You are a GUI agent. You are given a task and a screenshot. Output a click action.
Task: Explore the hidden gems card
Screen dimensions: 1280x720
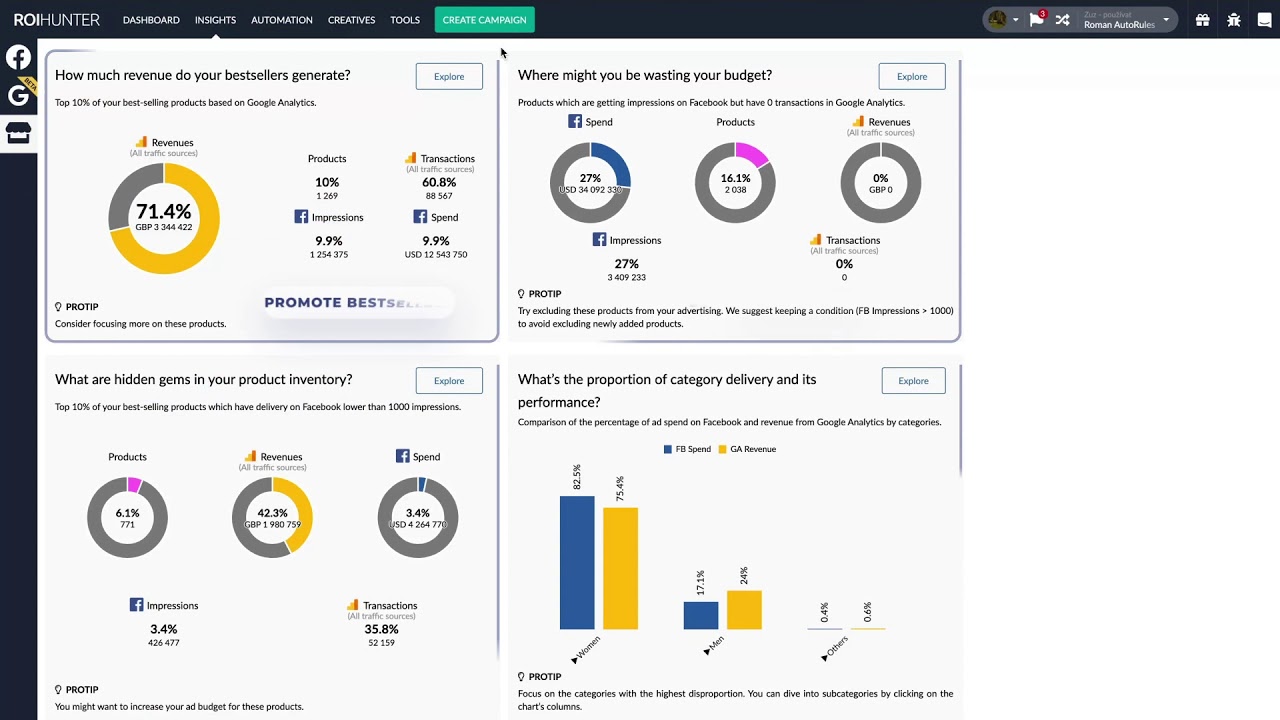[x=449, y=380]
